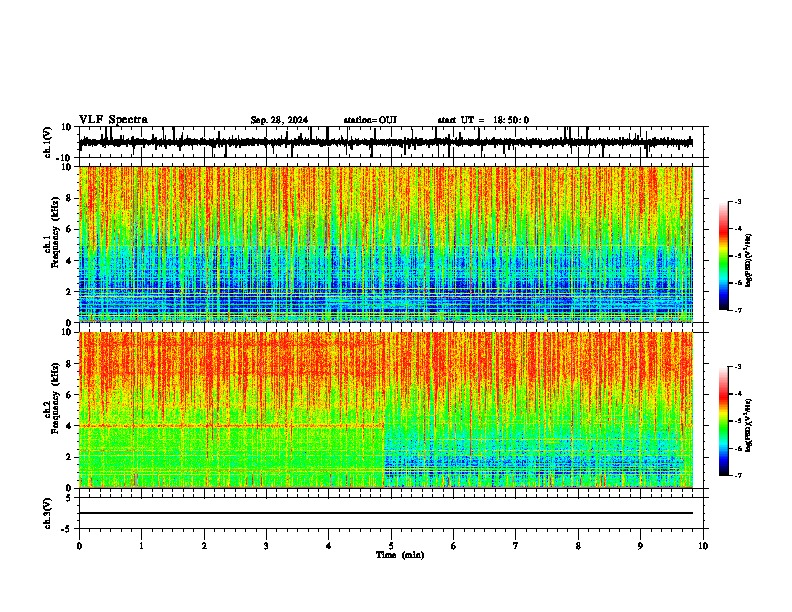Click the "5" tick on ch.3(V) axis
This screenshot has width=792, height=612.
point(70,498)
